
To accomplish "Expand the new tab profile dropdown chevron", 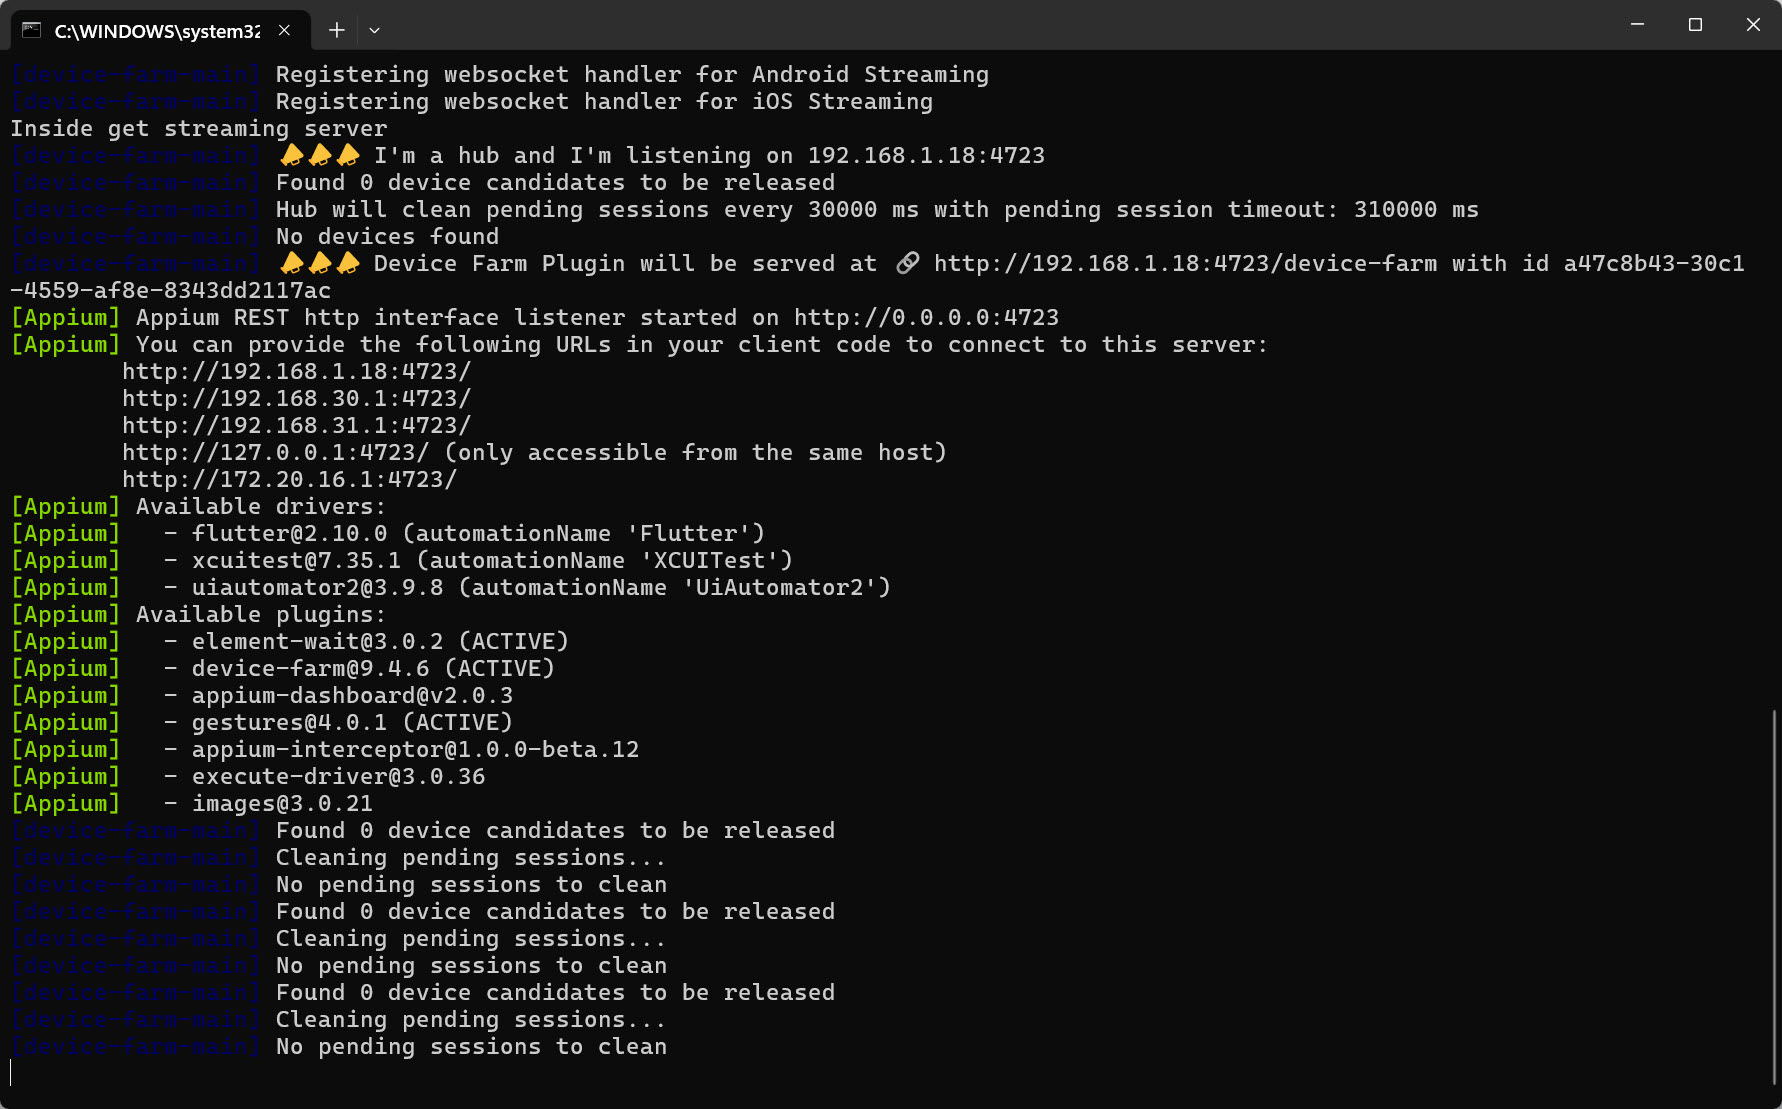I will 374,30.
